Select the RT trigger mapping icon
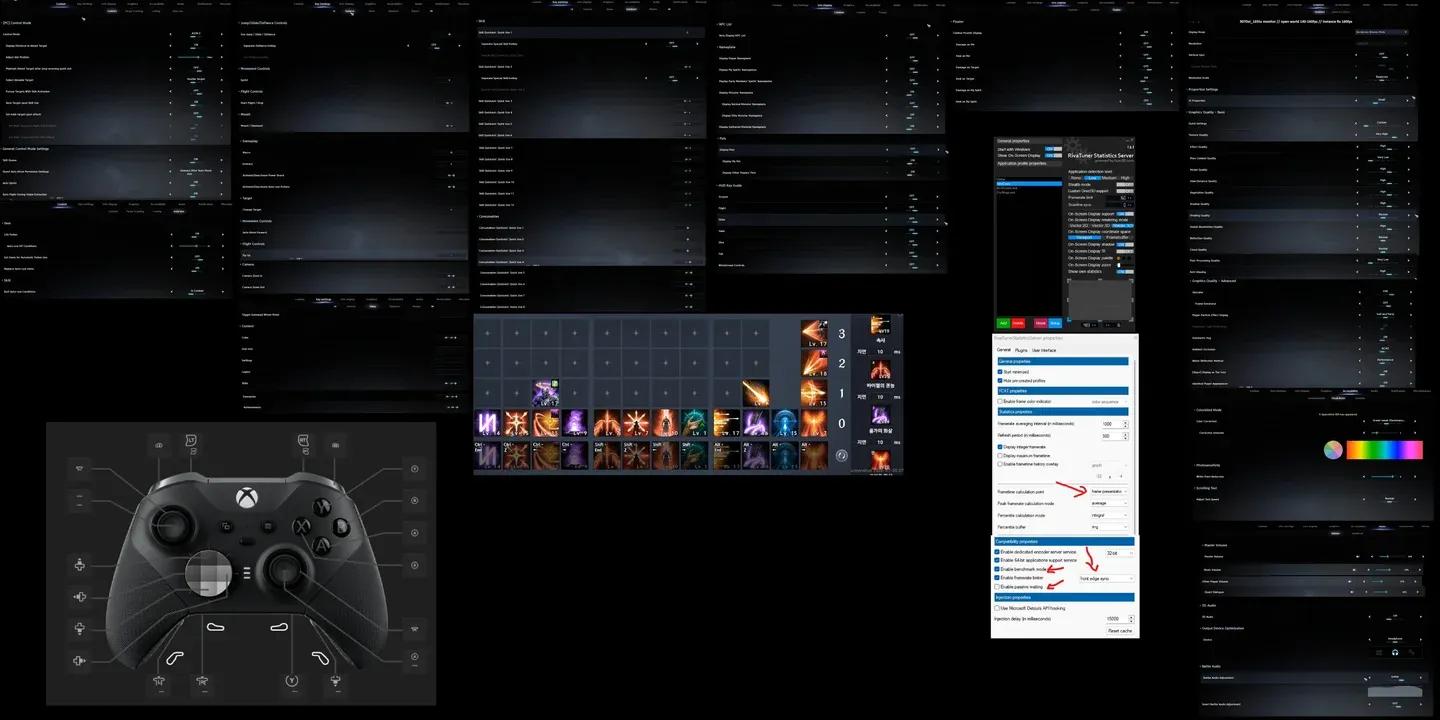This screenshot has width=1440, height=720. click(x=303, y=440)
